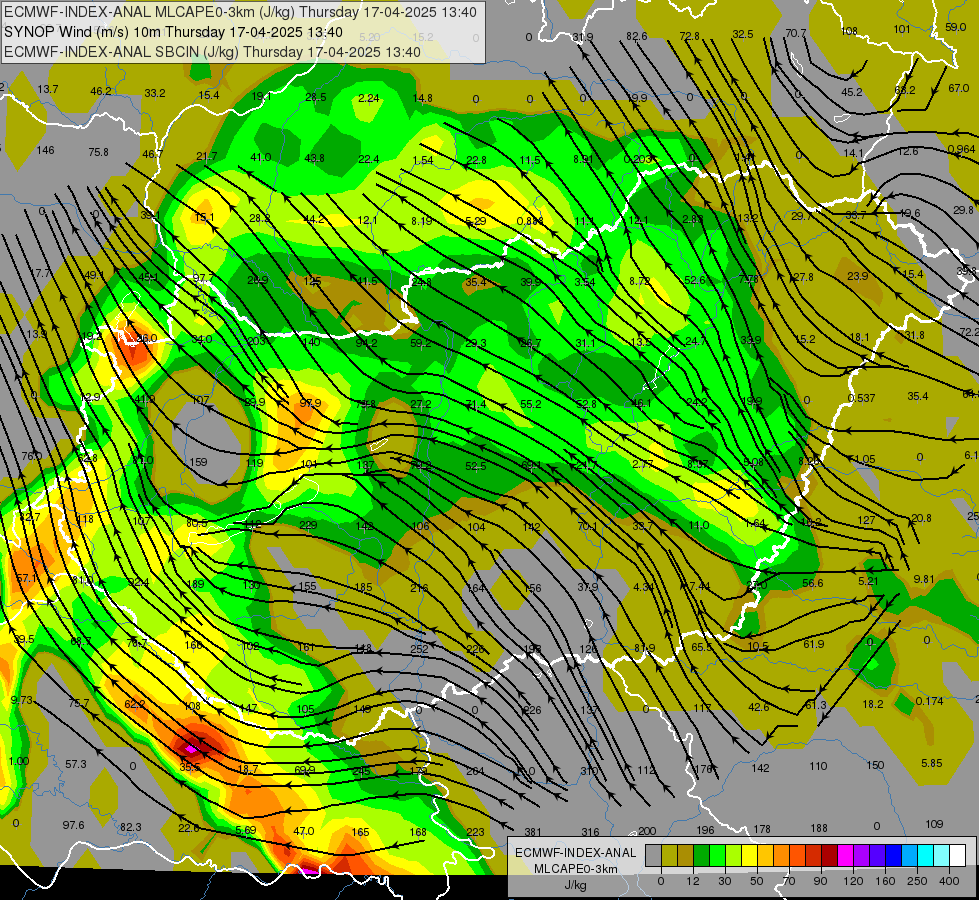This screenshot has height=900, width=979.
Task: Pick the olive swatch right of the 0 tick
Action: coord(669,855)
